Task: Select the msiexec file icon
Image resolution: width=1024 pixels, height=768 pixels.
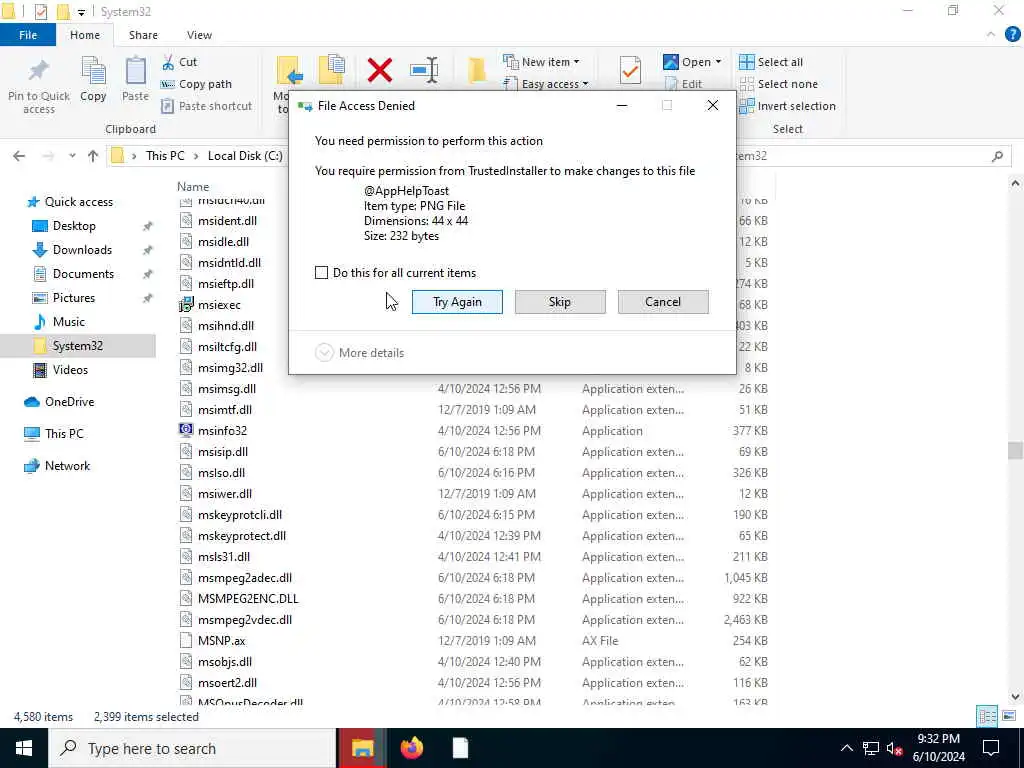Action: [186, 304]
